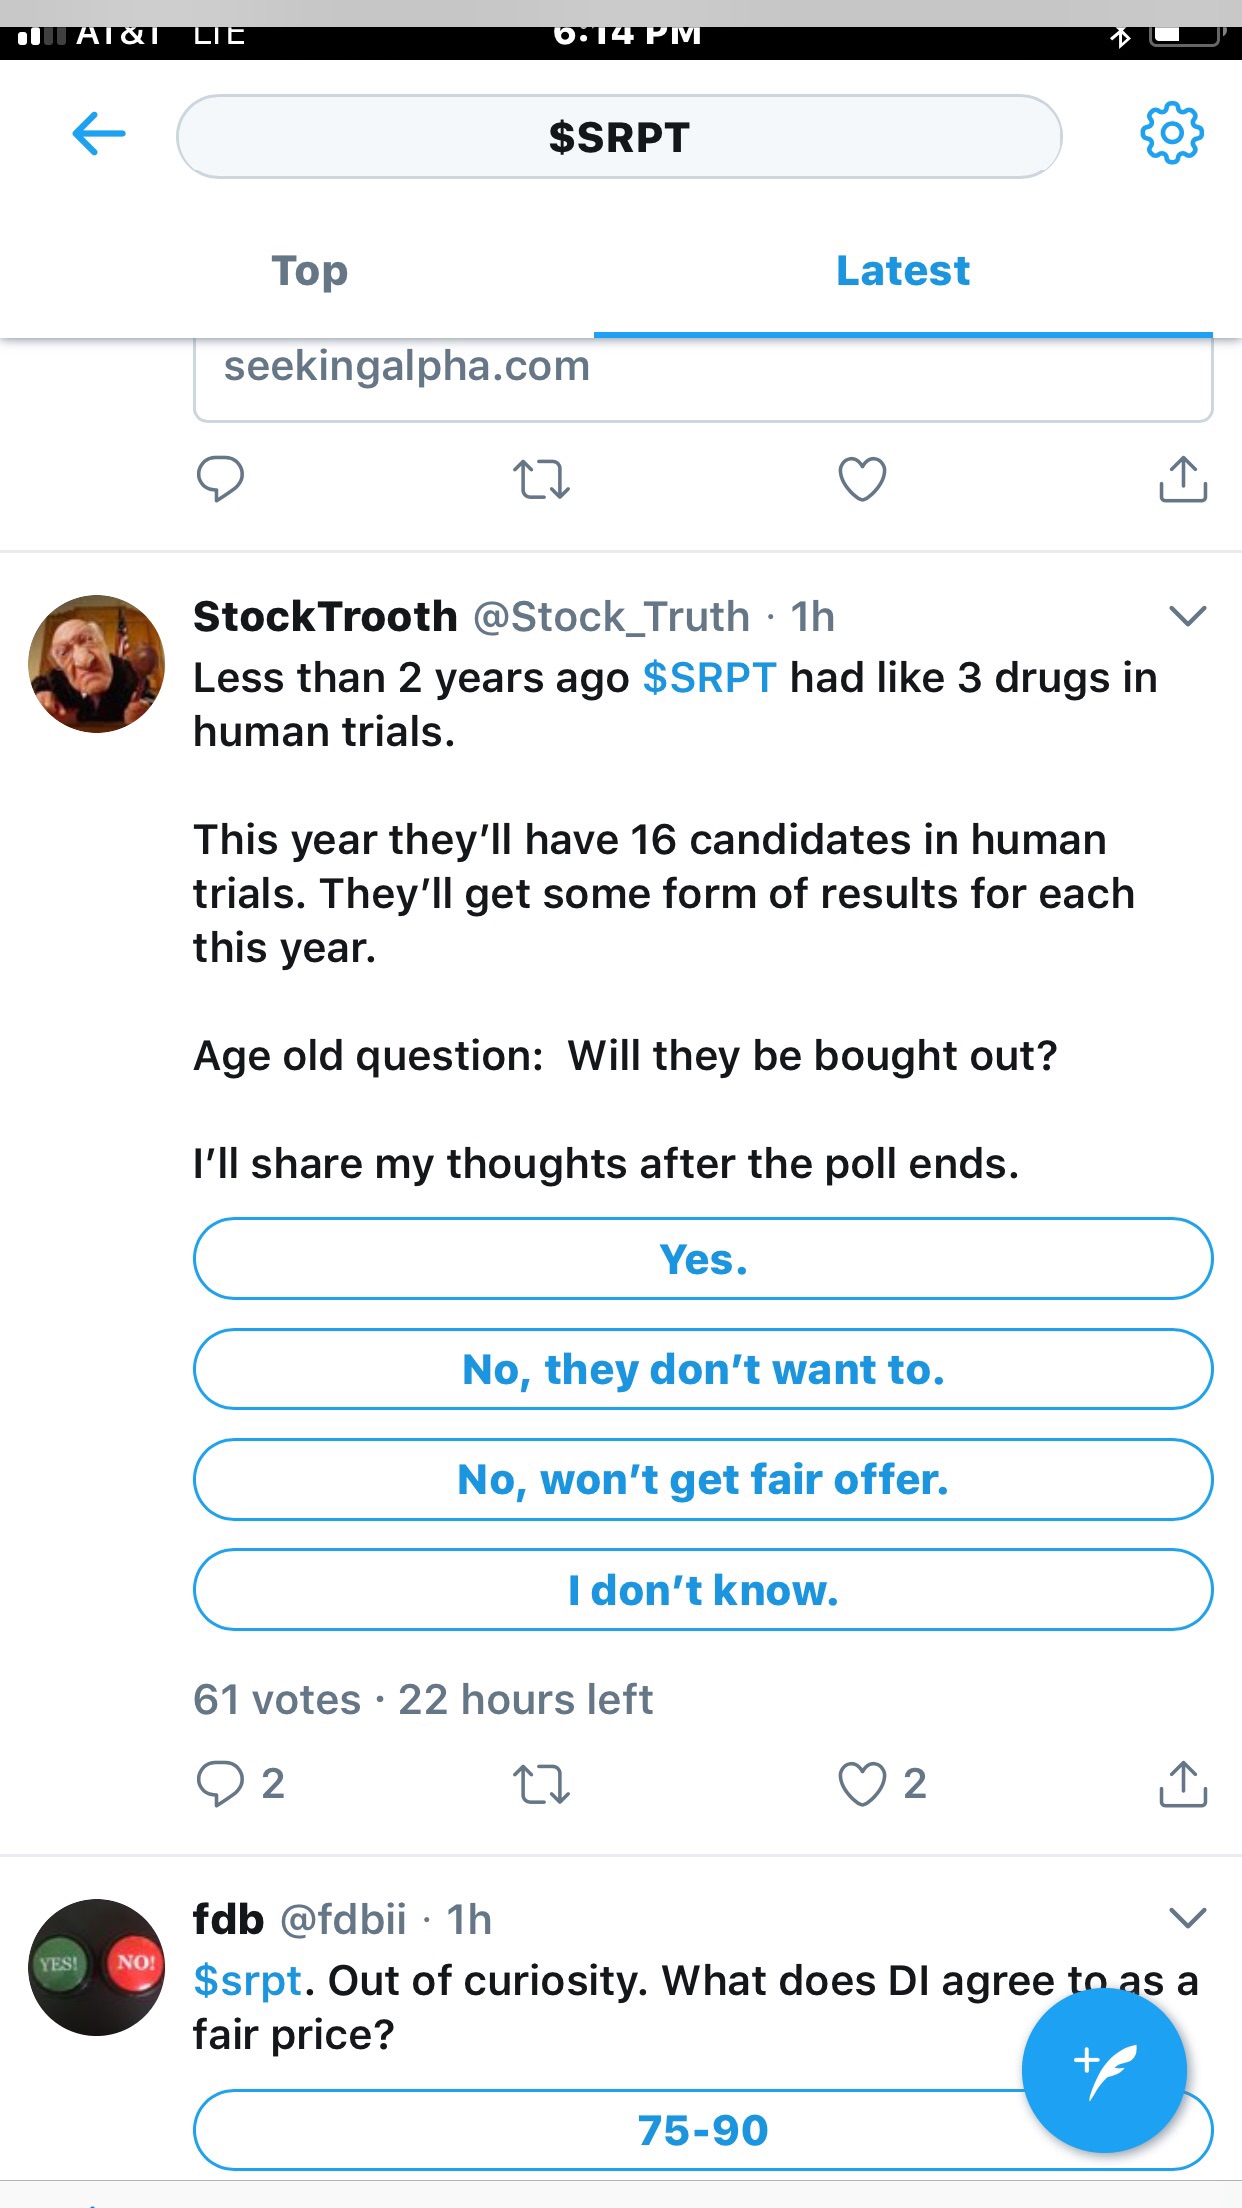
Task: Tap the back arrow icon
Action: [x=99, y=134]
